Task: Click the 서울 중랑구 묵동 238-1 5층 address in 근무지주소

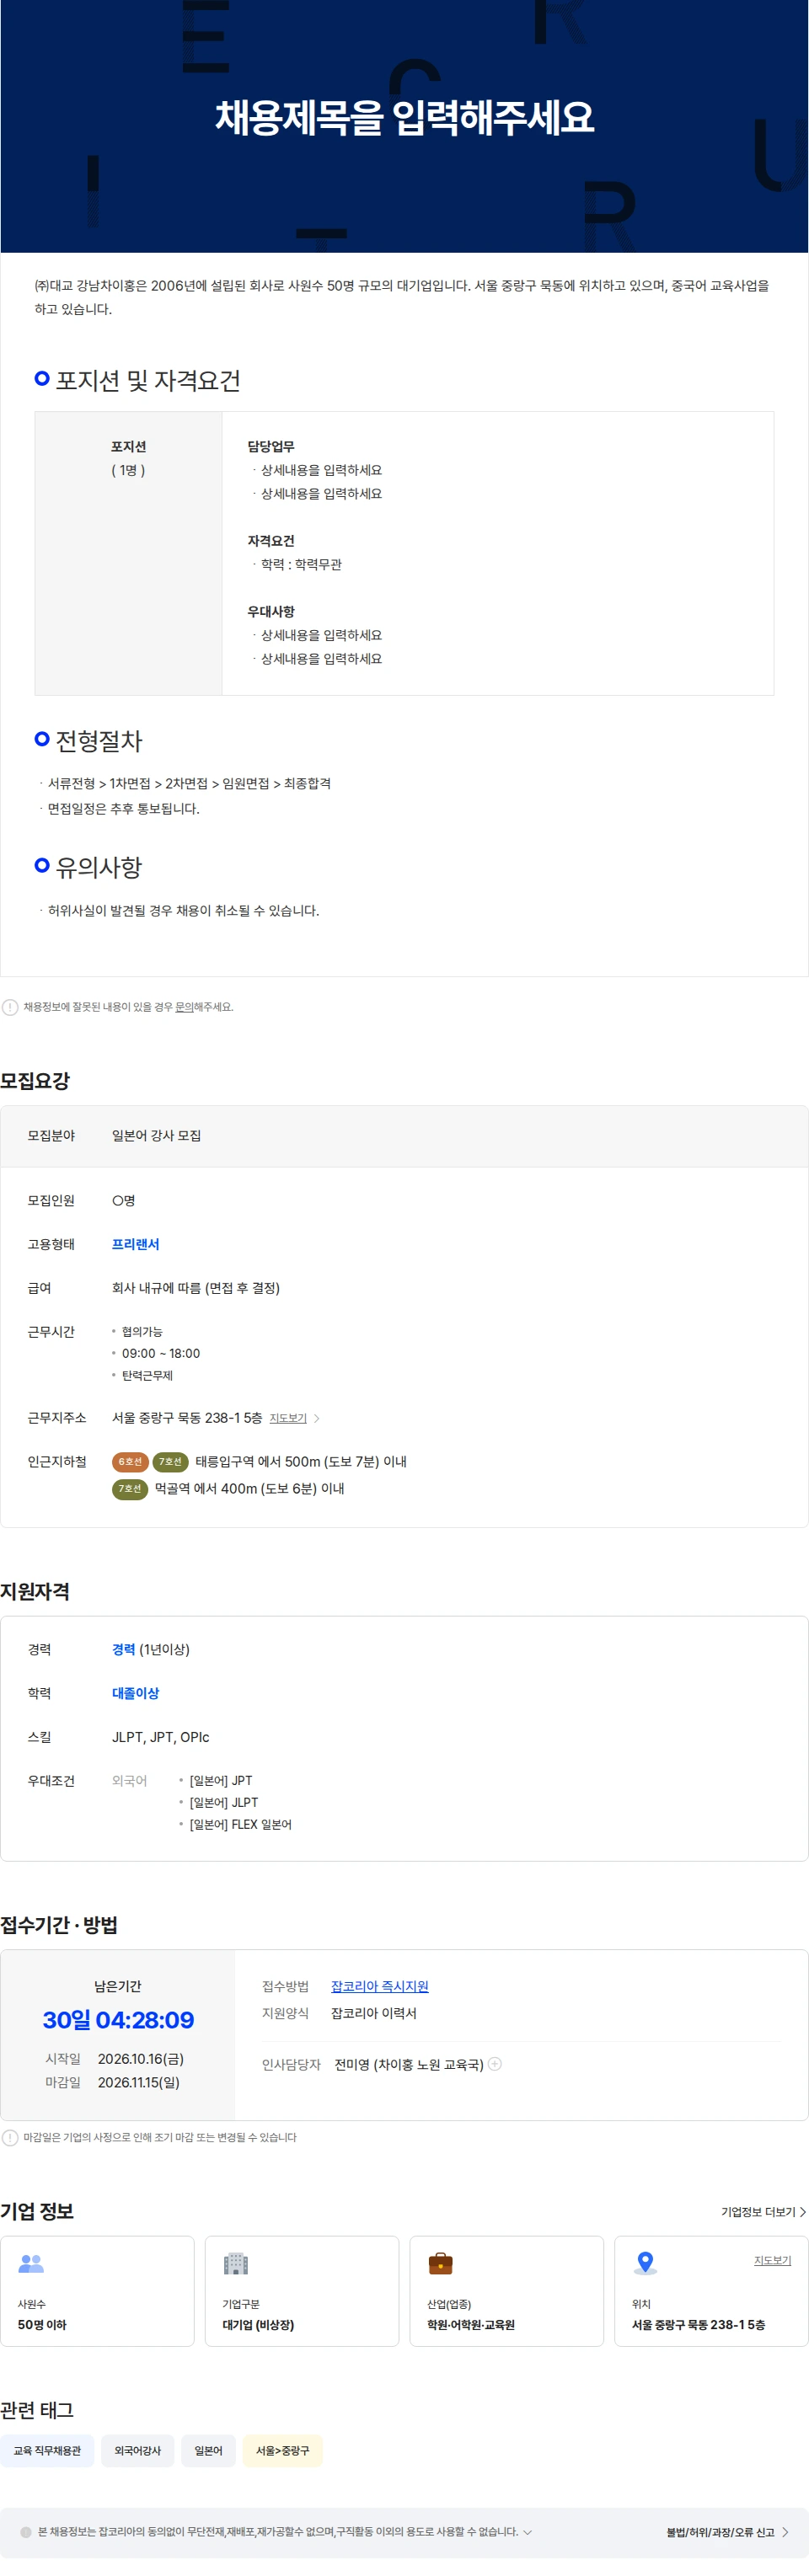Action: click(187, 1418)
